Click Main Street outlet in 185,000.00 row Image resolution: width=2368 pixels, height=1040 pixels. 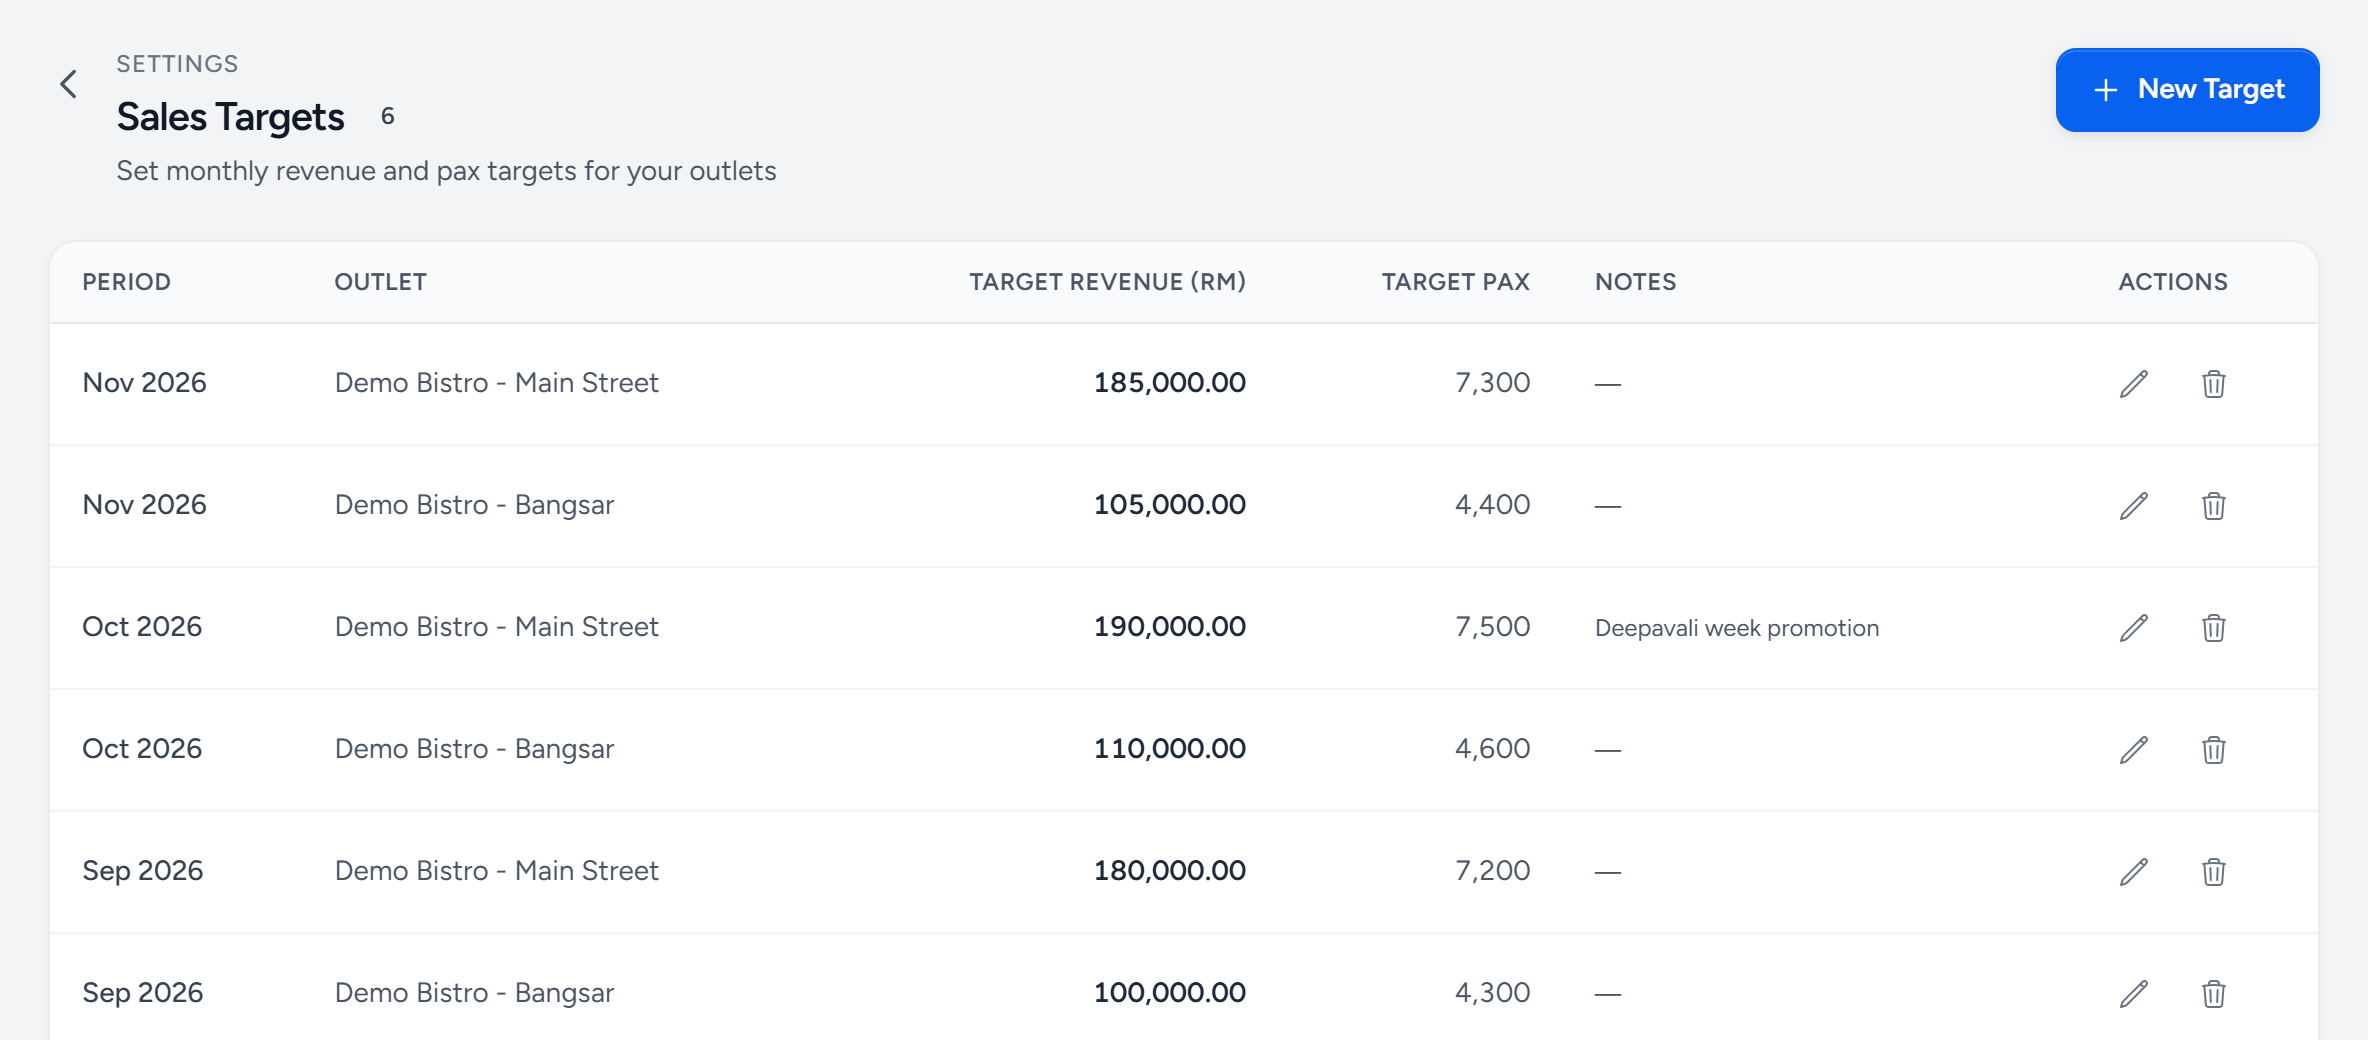tap(496, 383)
